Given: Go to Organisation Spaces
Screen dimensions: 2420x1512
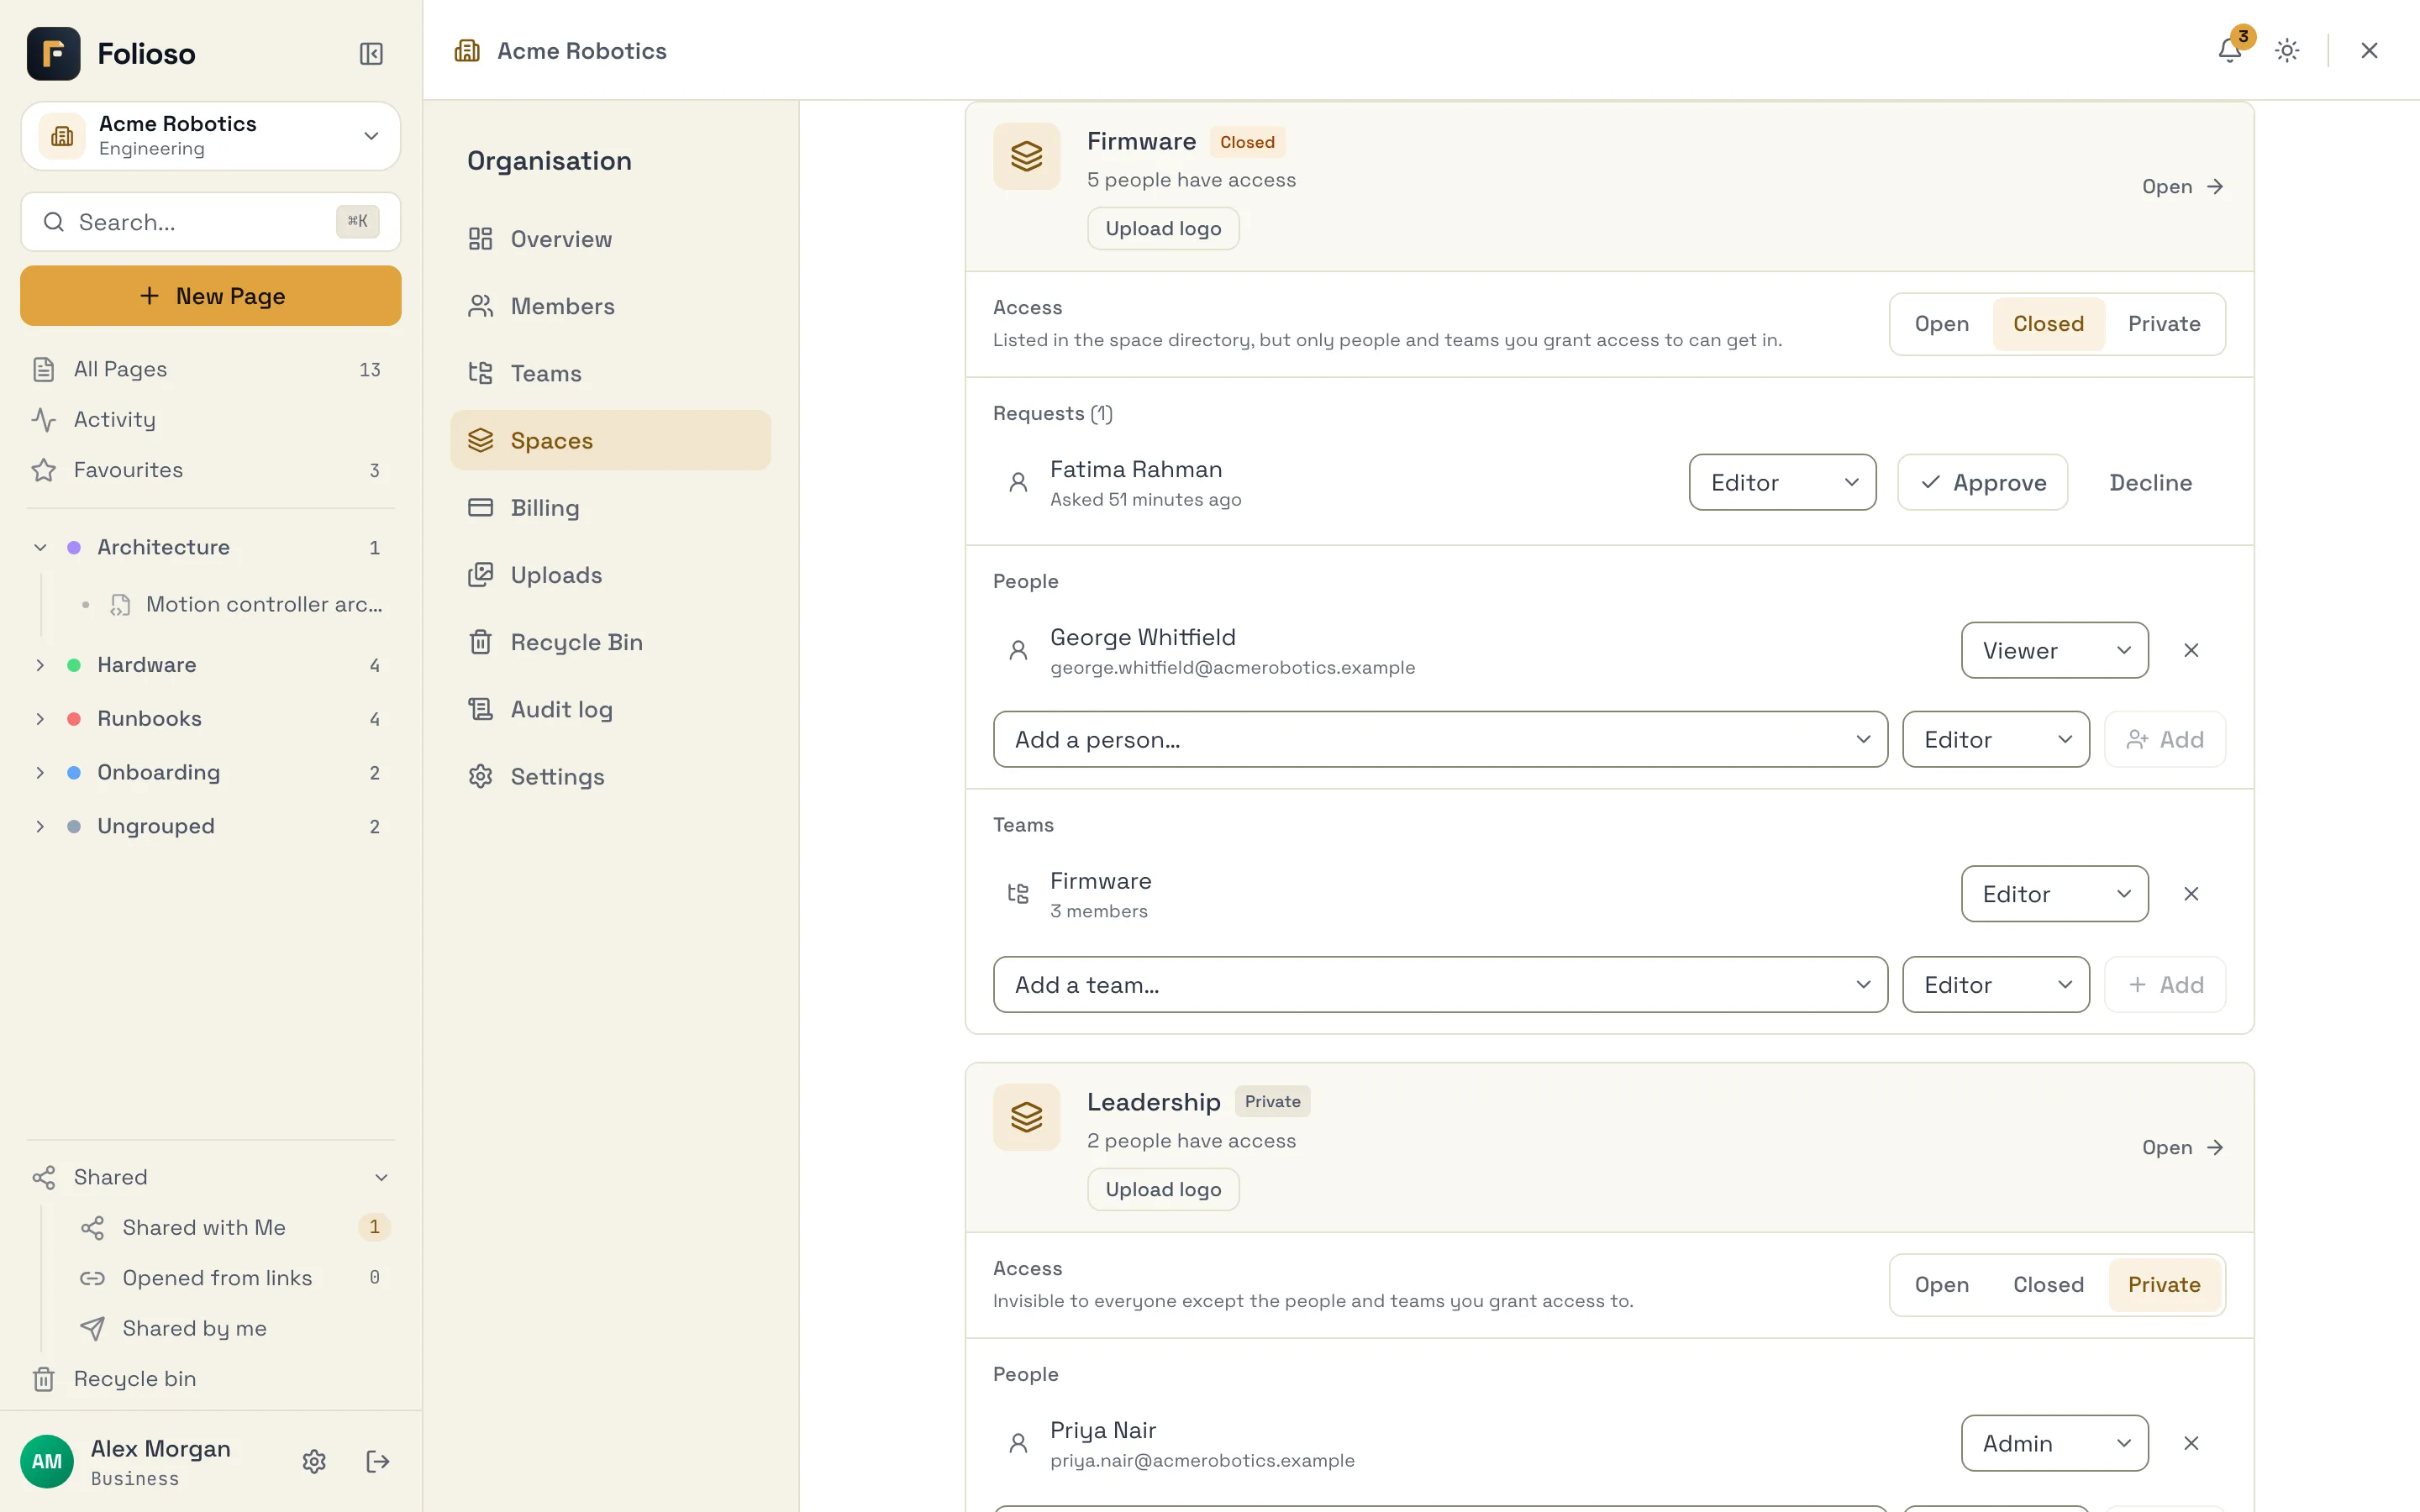Looking at the screenshot, I should [610, 440].
